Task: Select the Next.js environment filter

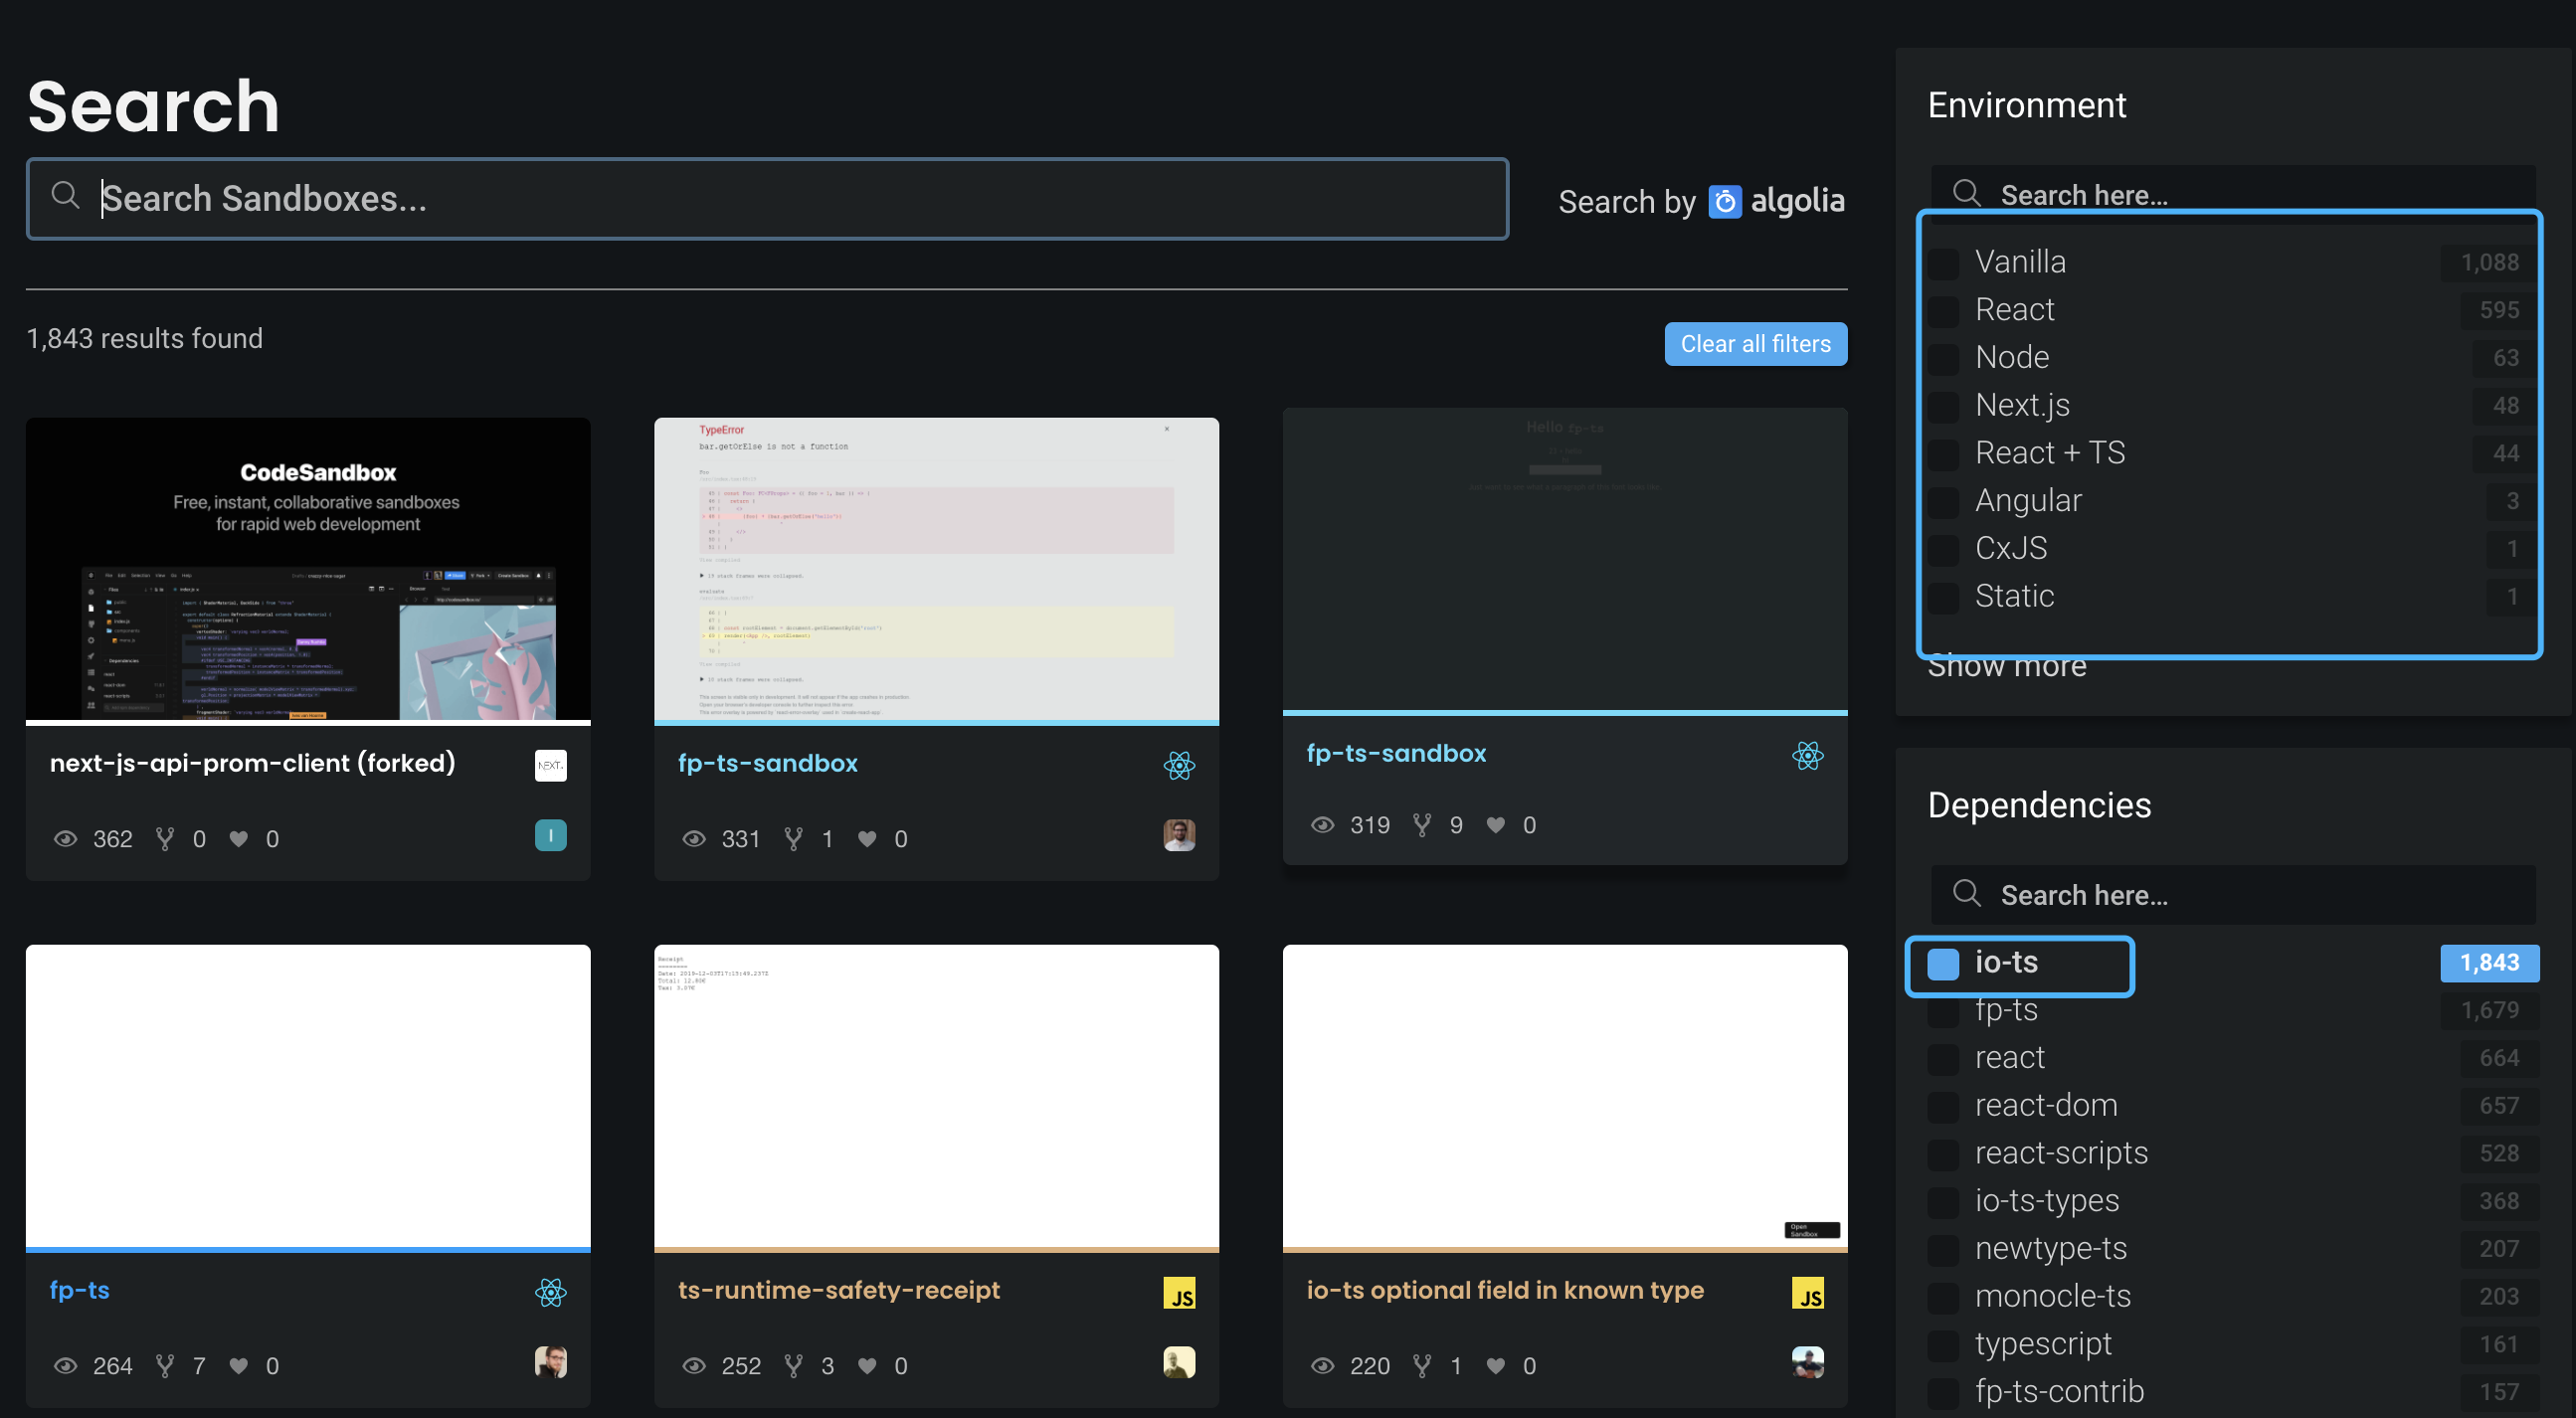Action: 1944,406
